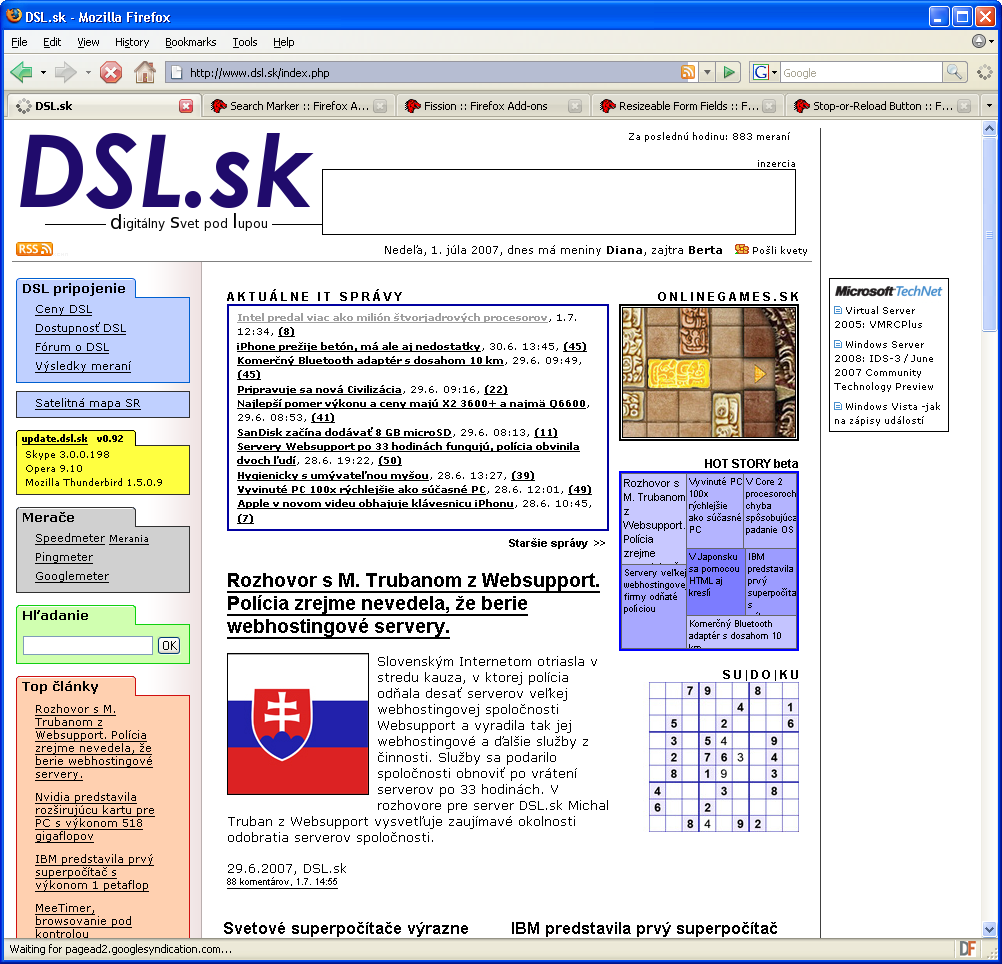Close the Search Marker tab
This screenshot has height=964, width=1002.
coord(380,106)
